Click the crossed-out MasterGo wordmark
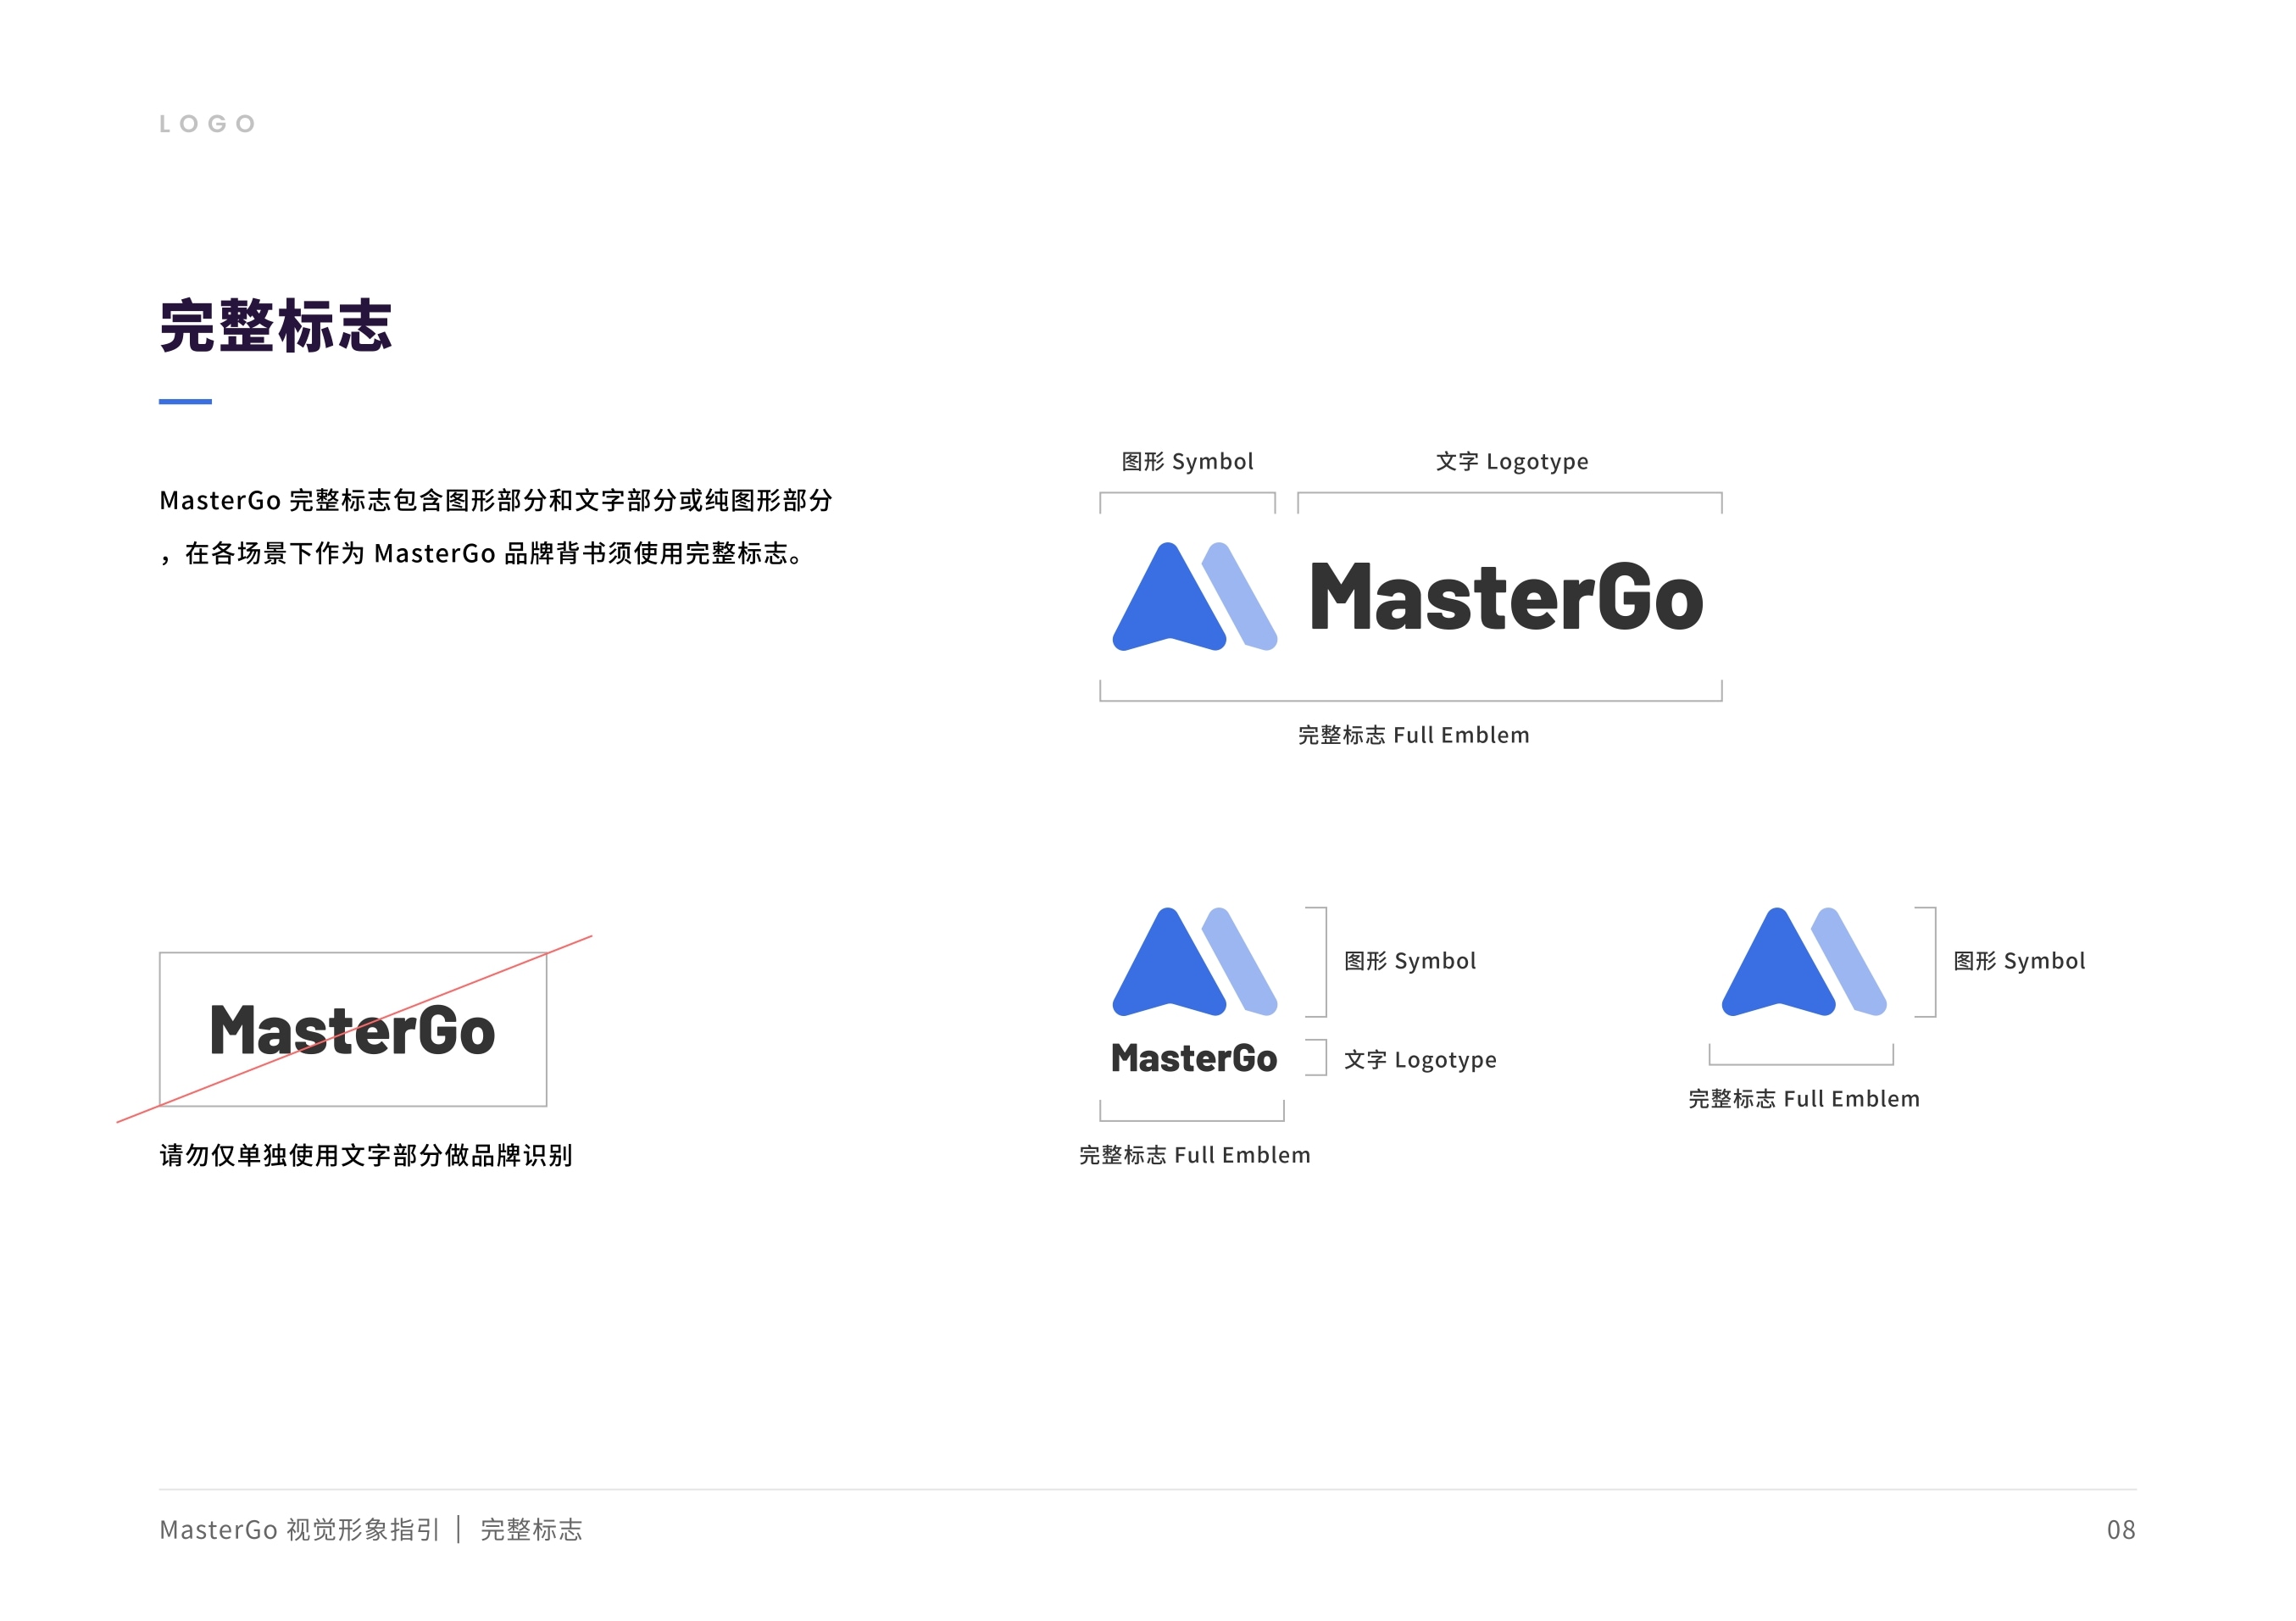The height and width of the screenshot is (1621, 2296). pos(352,1030)
